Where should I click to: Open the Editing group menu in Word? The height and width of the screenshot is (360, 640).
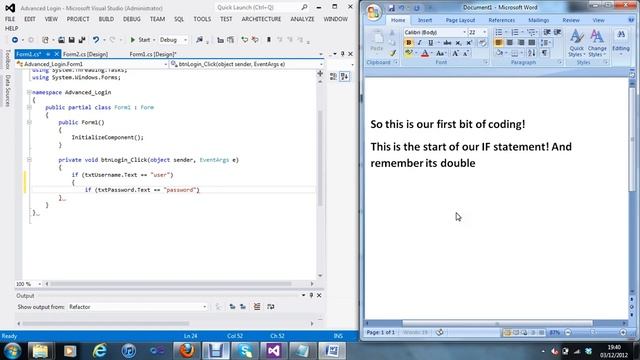tap(621, 41)
